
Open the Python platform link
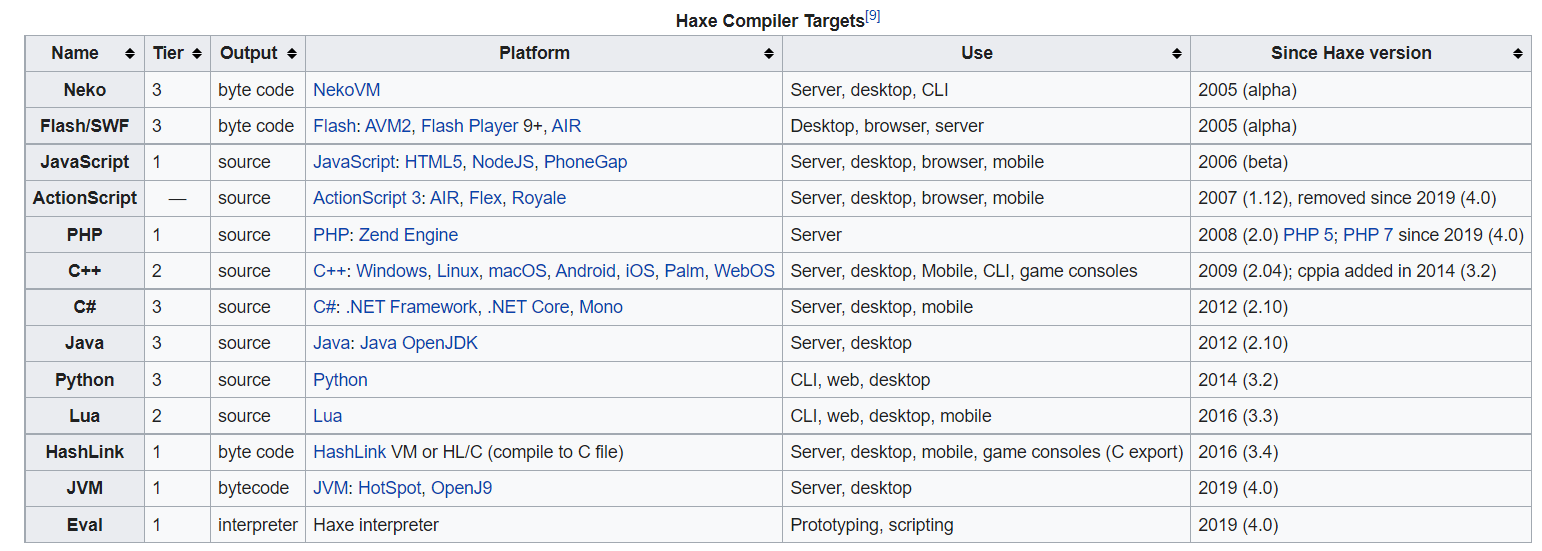[340, 380]
